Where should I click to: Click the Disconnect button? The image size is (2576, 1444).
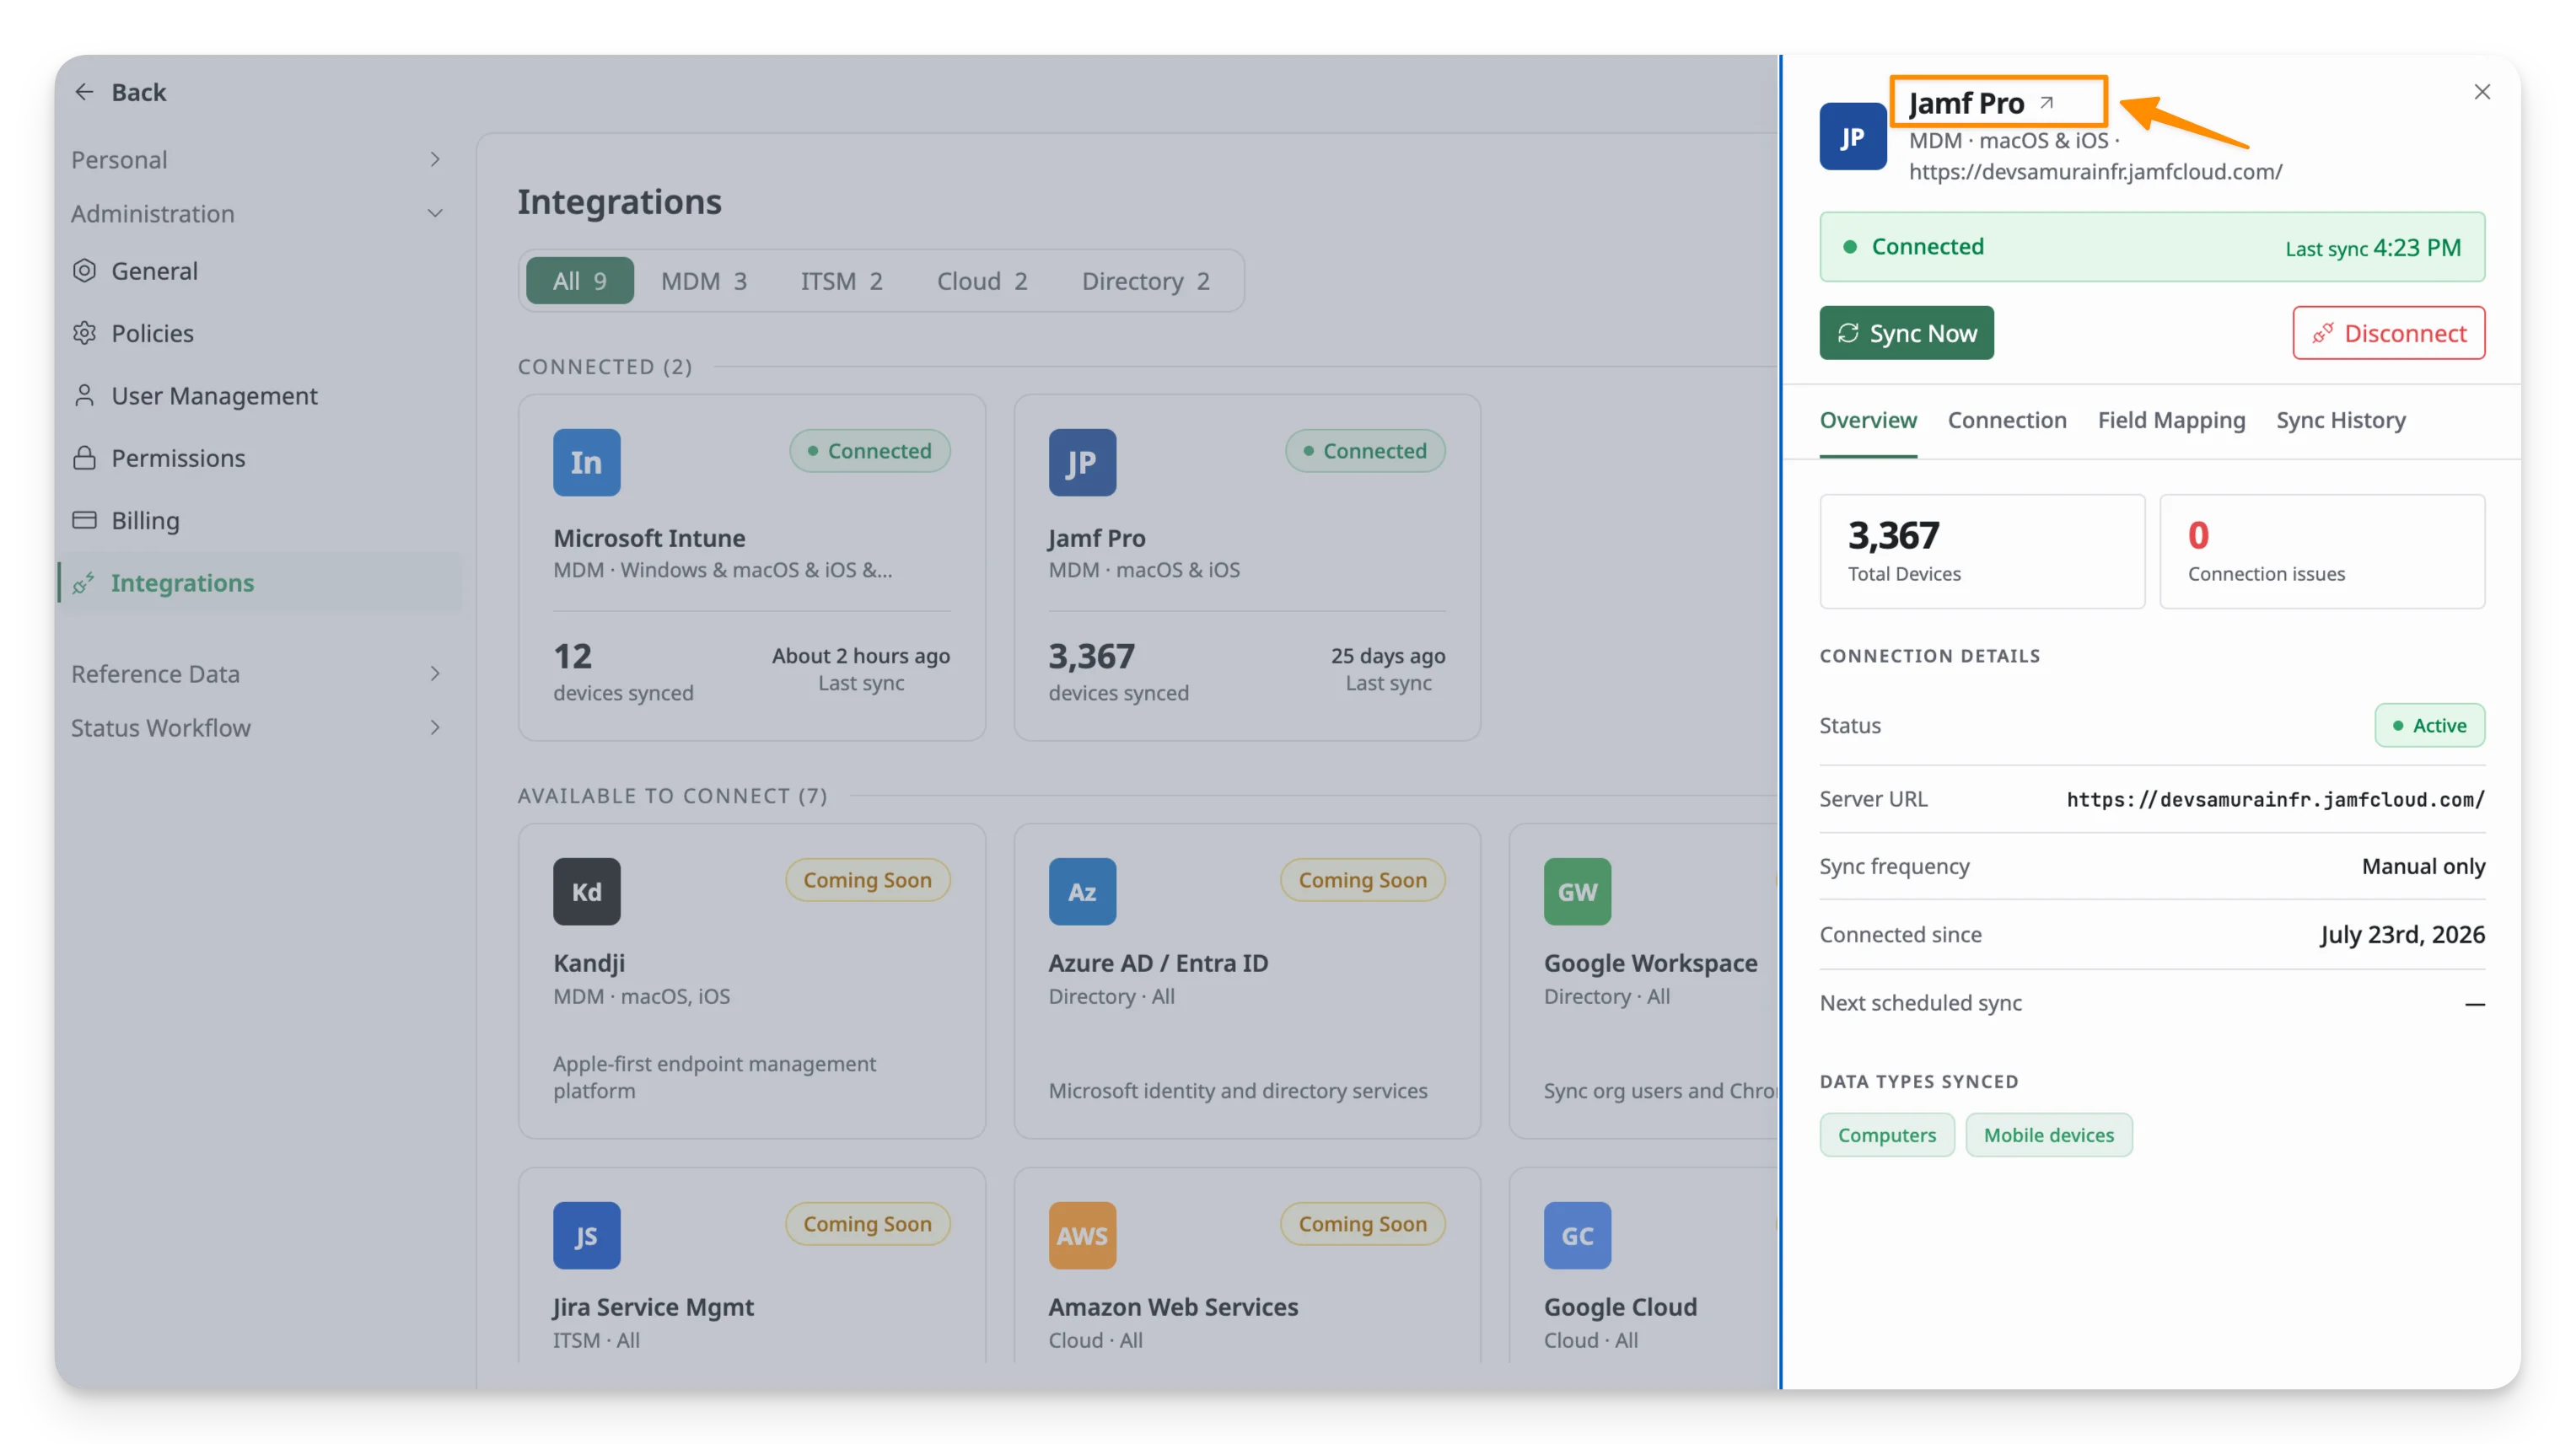[2388, 333]
